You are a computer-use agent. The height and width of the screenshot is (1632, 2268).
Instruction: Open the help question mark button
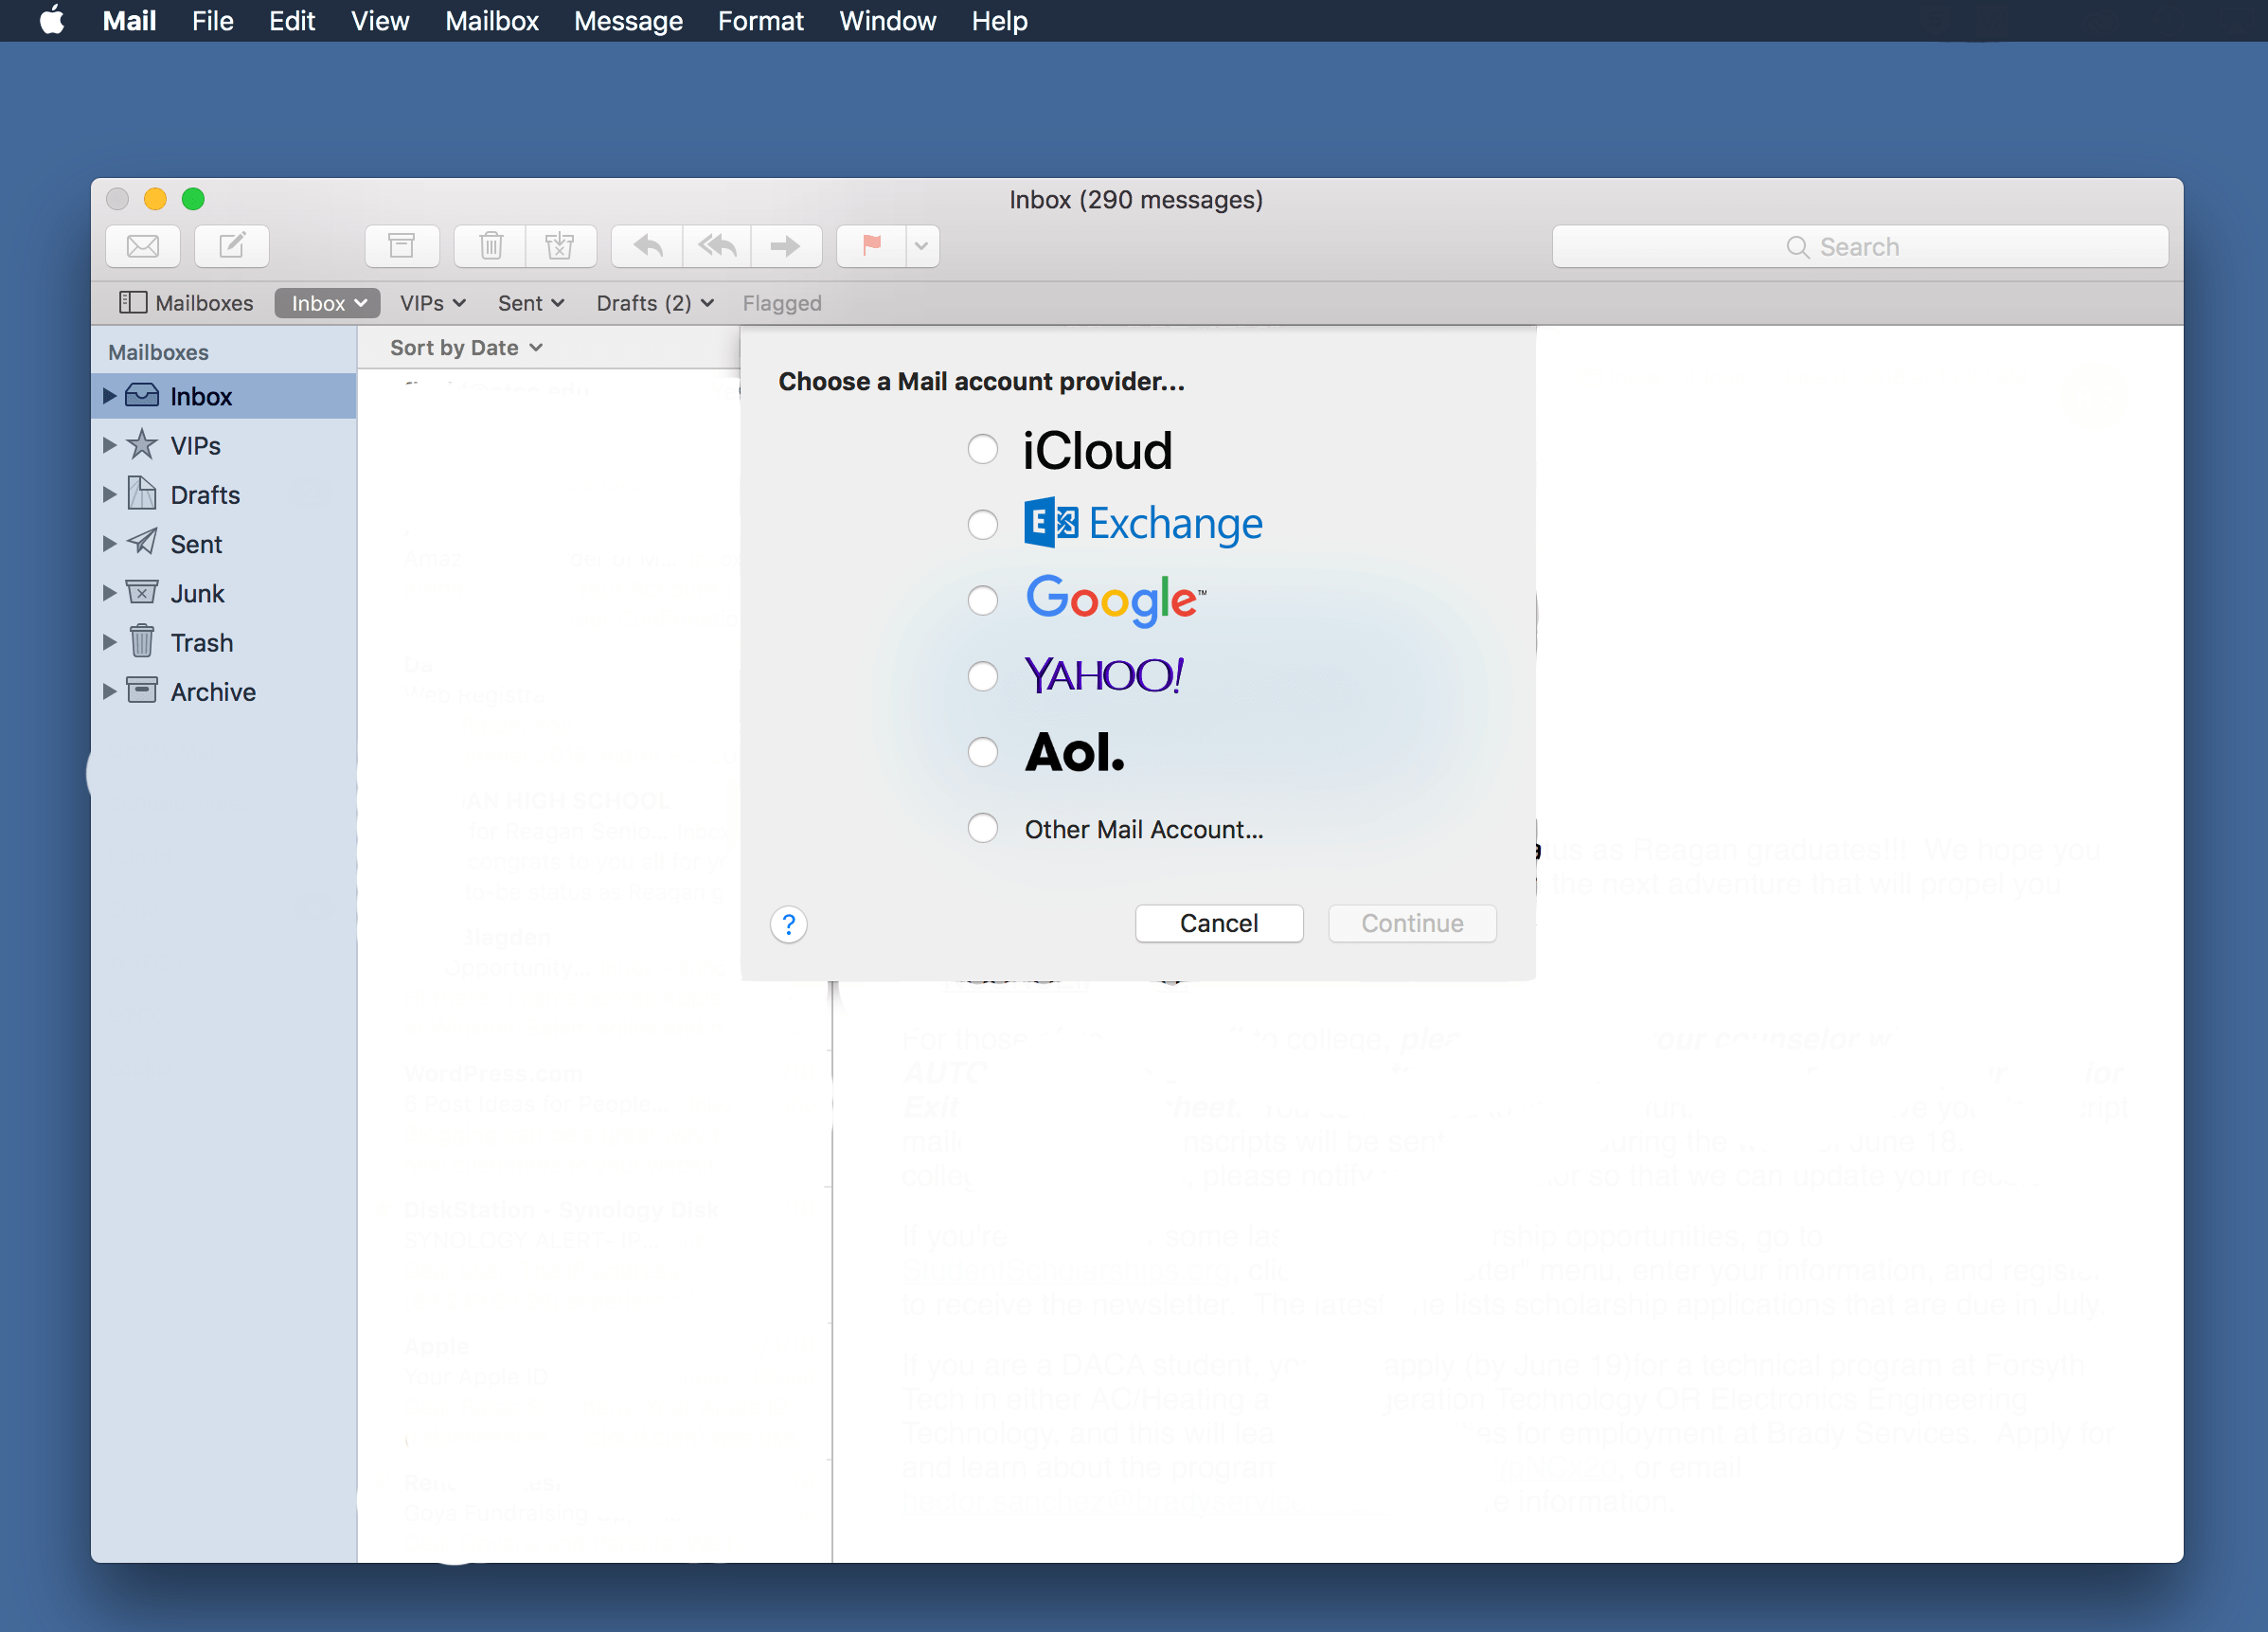pyautogui.click(x=789, y=924)
